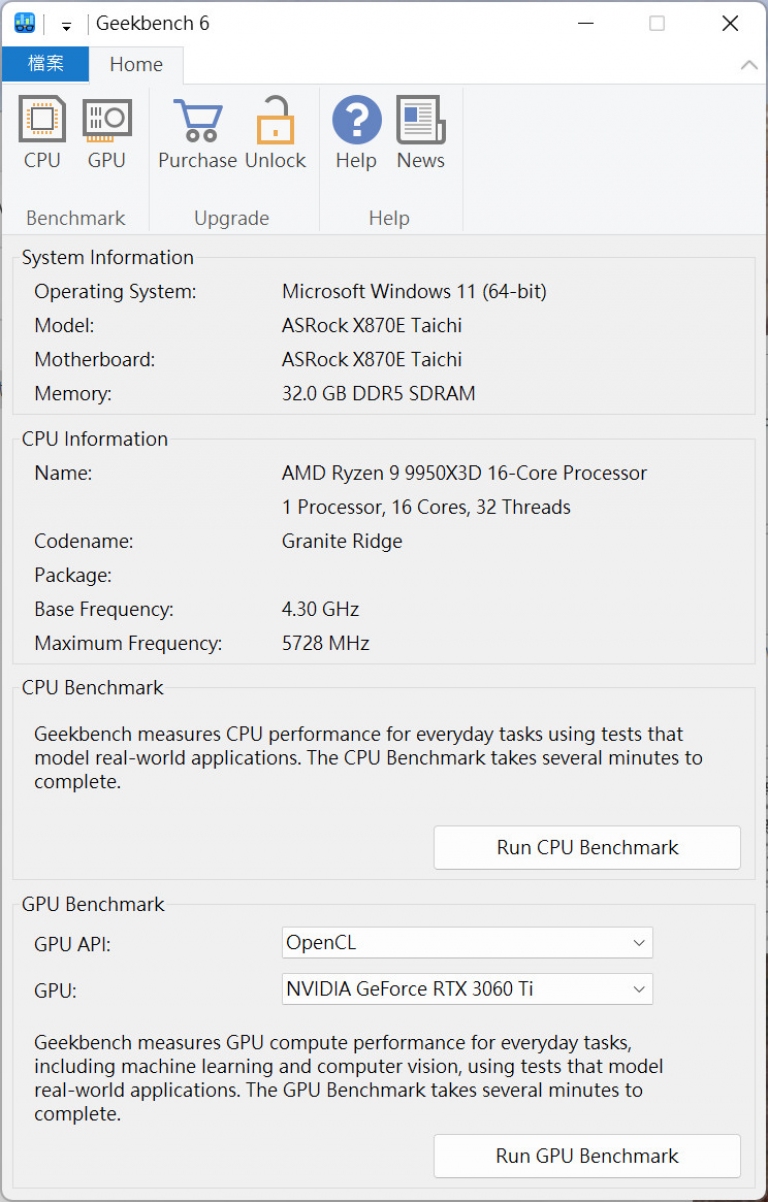Switch to the Home ribbon tab
The width and height of the screenshot is (768, 1202).
(x=136, y=64)
